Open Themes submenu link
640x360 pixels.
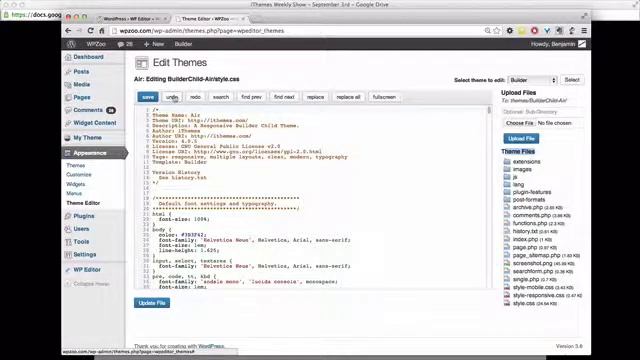click(x=76, y=165)
